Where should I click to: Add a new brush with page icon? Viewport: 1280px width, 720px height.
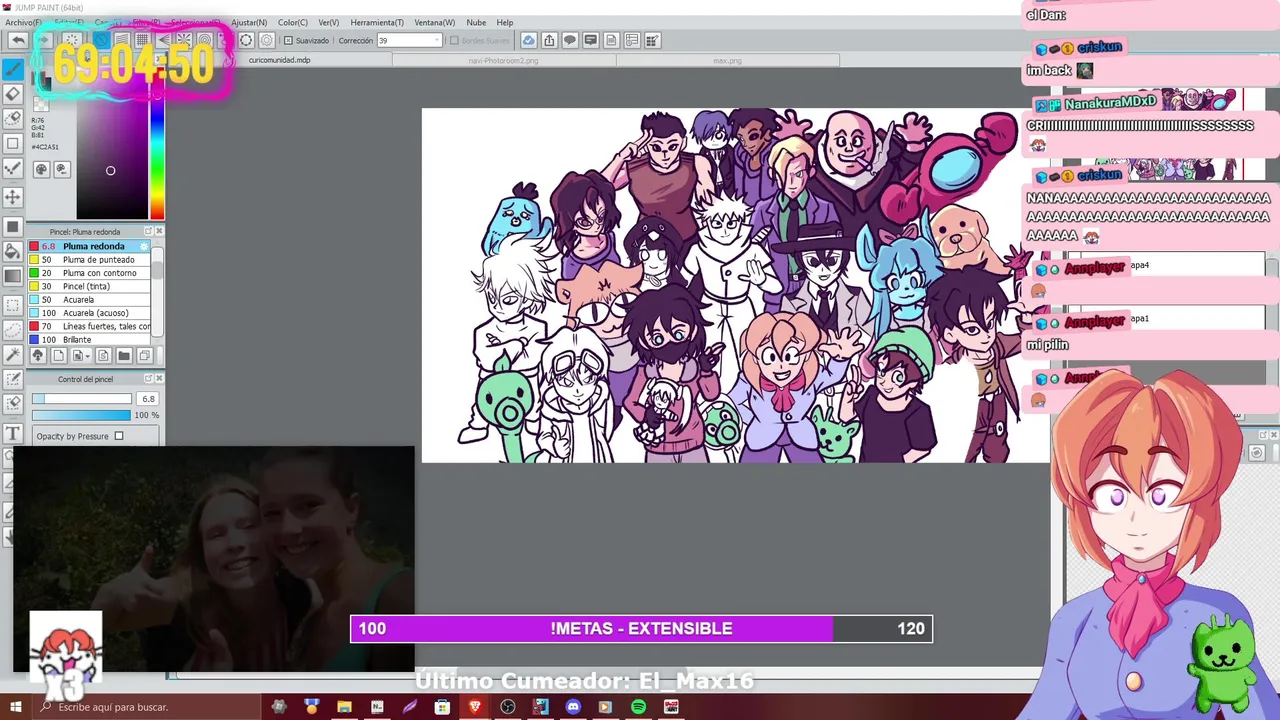point(58,356)
